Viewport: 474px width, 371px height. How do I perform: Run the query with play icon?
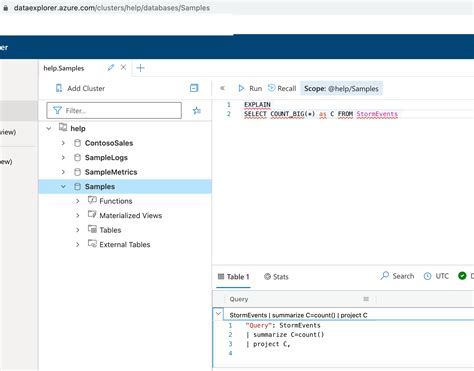241,88
